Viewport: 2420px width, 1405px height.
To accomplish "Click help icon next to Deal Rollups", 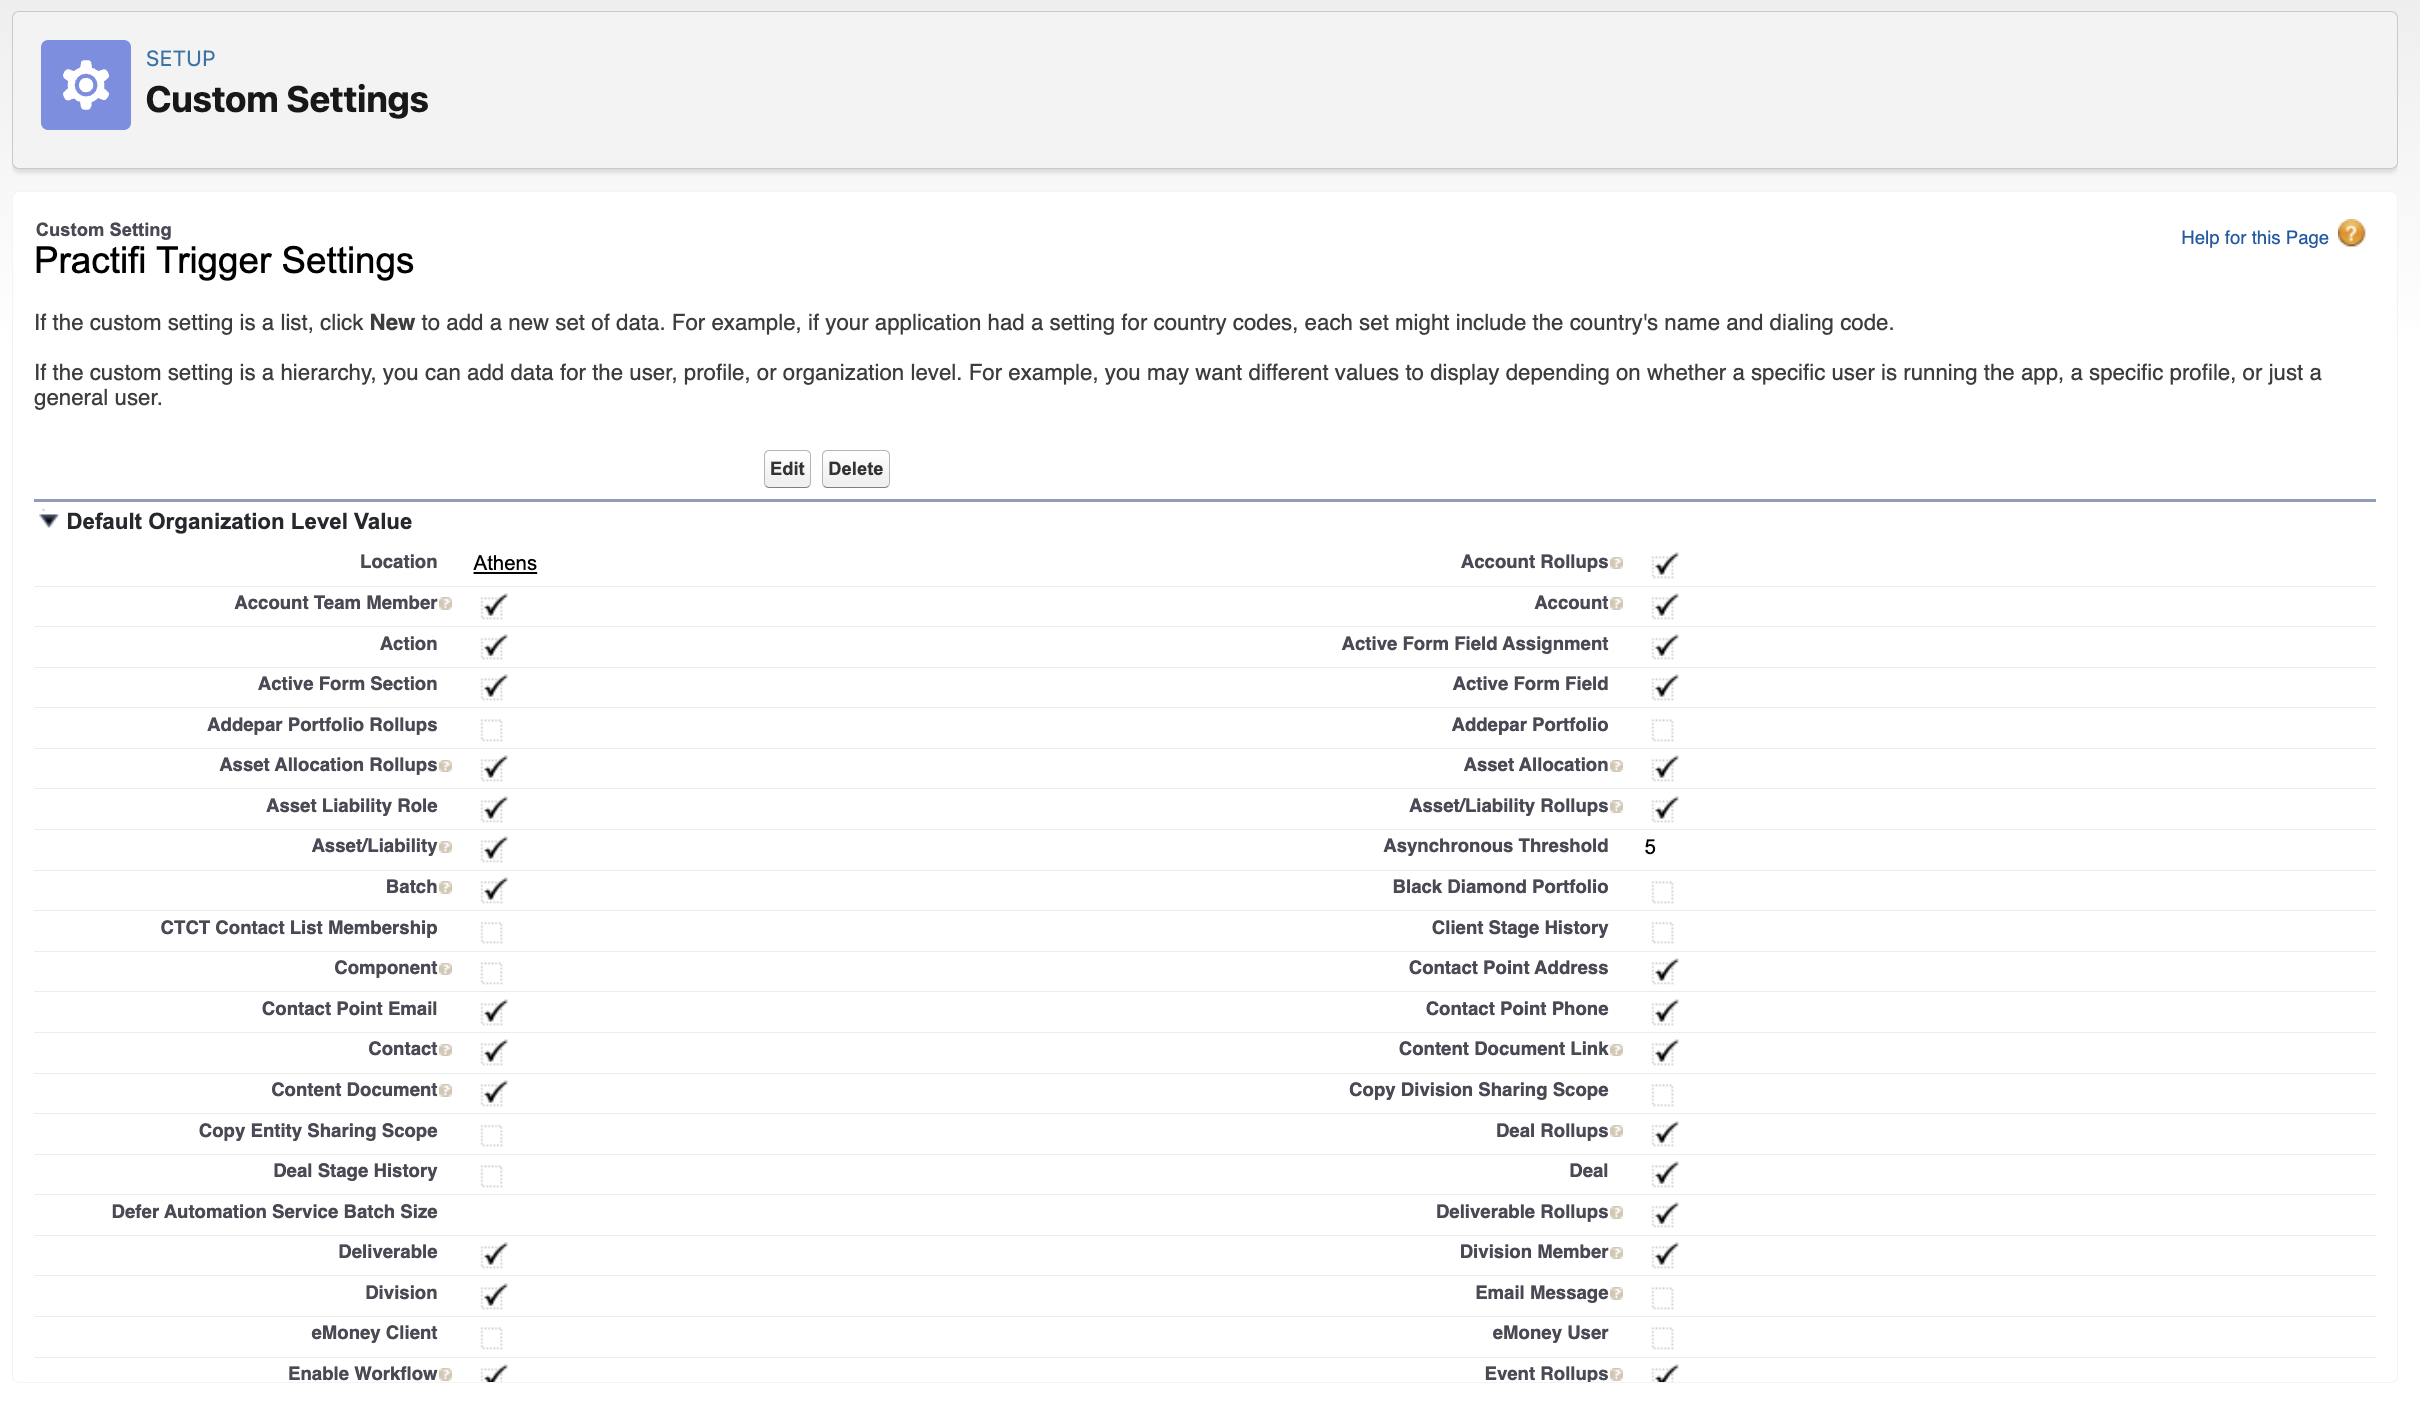I will pyautogui.click(x=1617, y=1132).
